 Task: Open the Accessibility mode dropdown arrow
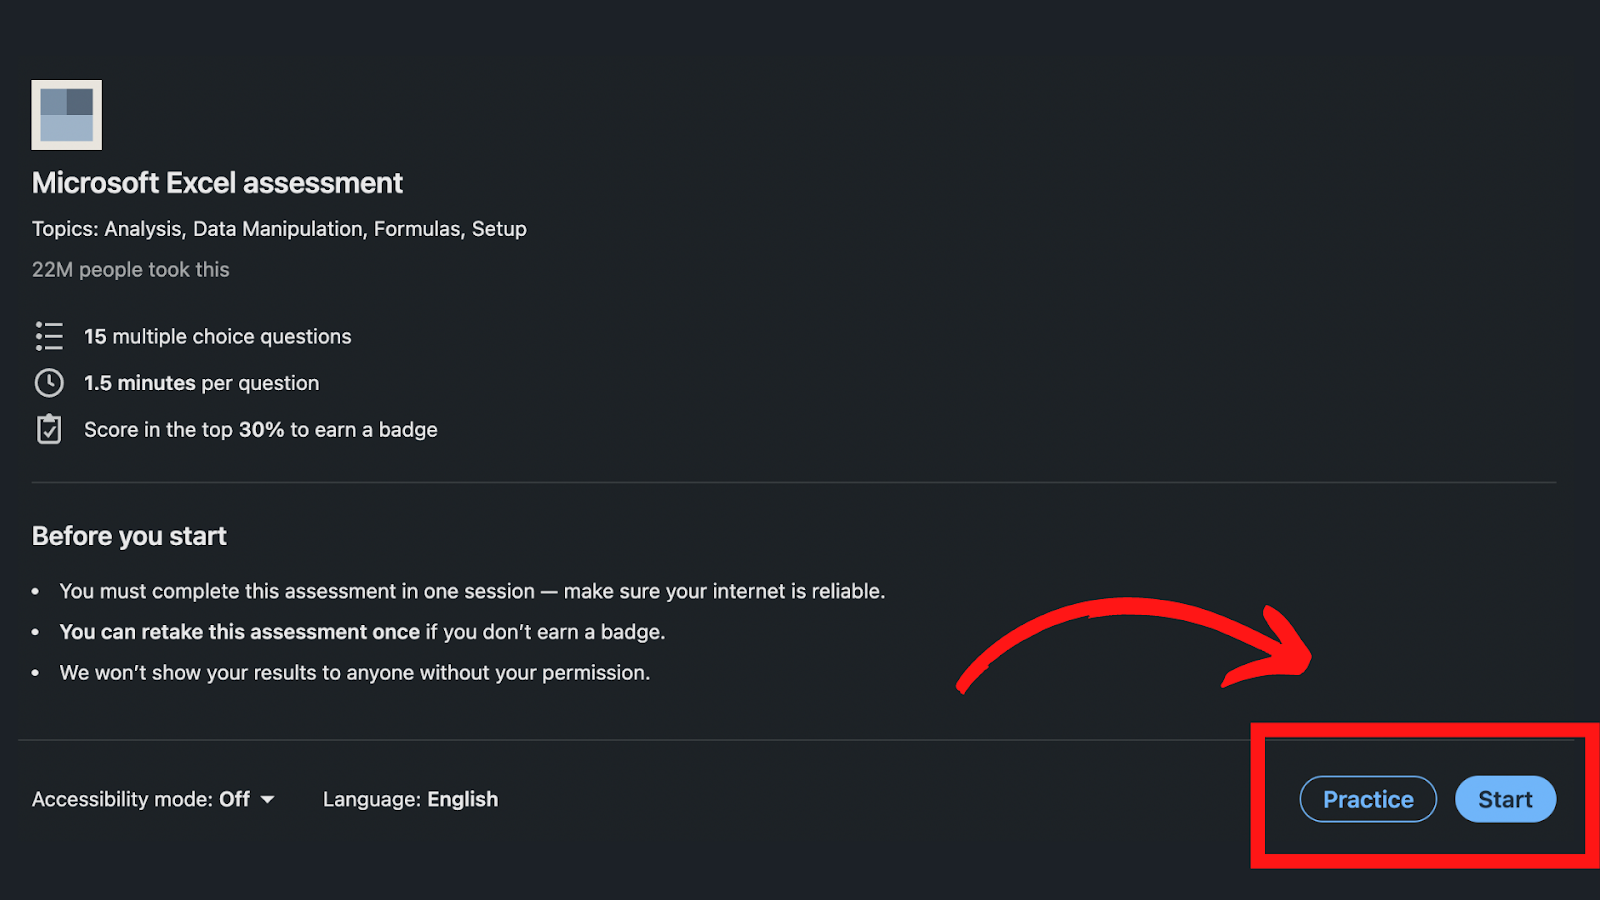tap(267, 800)
